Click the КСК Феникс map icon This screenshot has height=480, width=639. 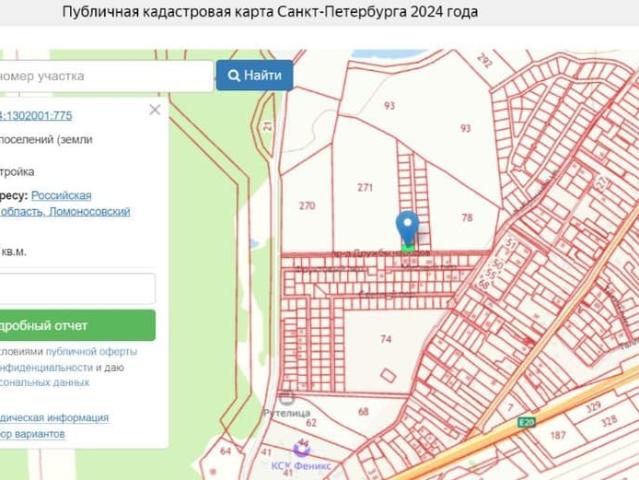302,449
